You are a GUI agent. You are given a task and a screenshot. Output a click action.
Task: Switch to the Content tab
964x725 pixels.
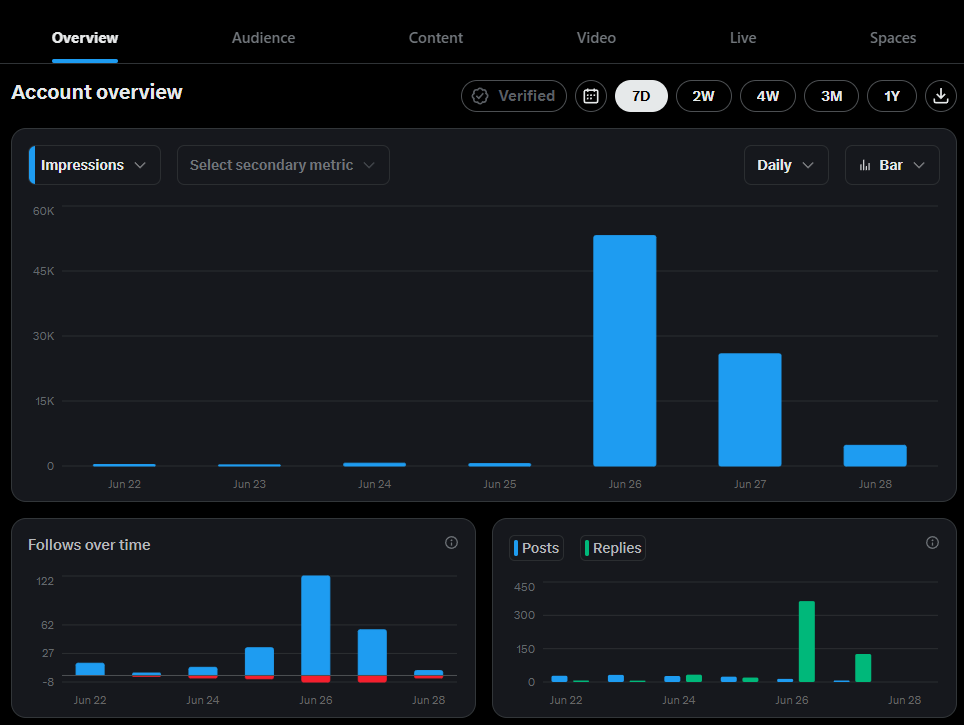[436, 38]
